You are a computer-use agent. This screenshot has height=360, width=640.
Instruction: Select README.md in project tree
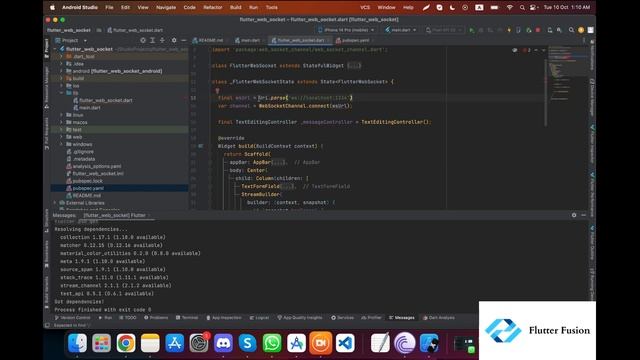(83, 196)
